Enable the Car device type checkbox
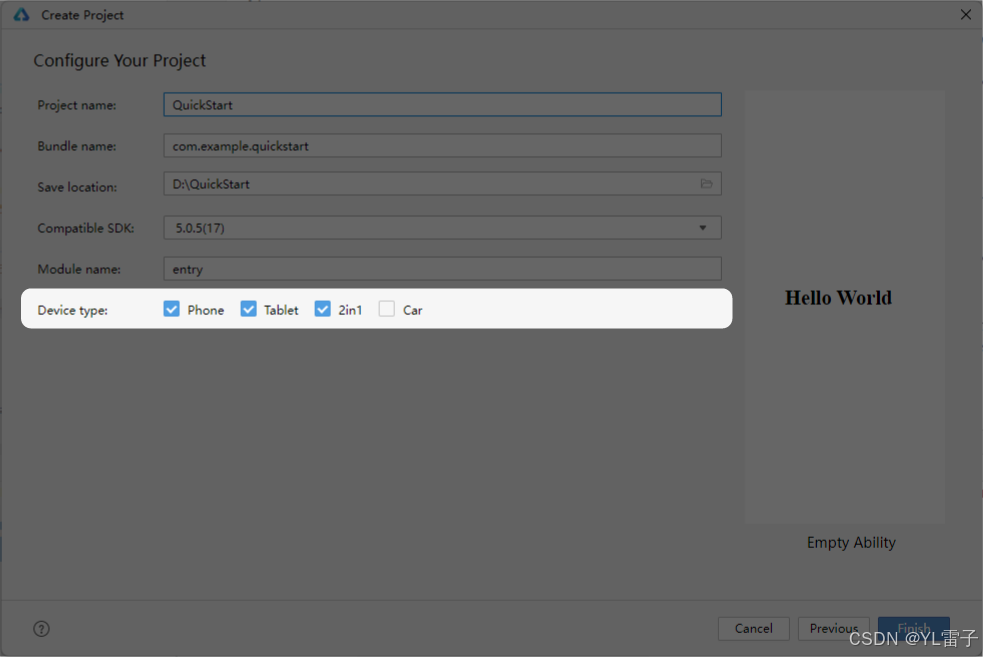 pos(387,309)
